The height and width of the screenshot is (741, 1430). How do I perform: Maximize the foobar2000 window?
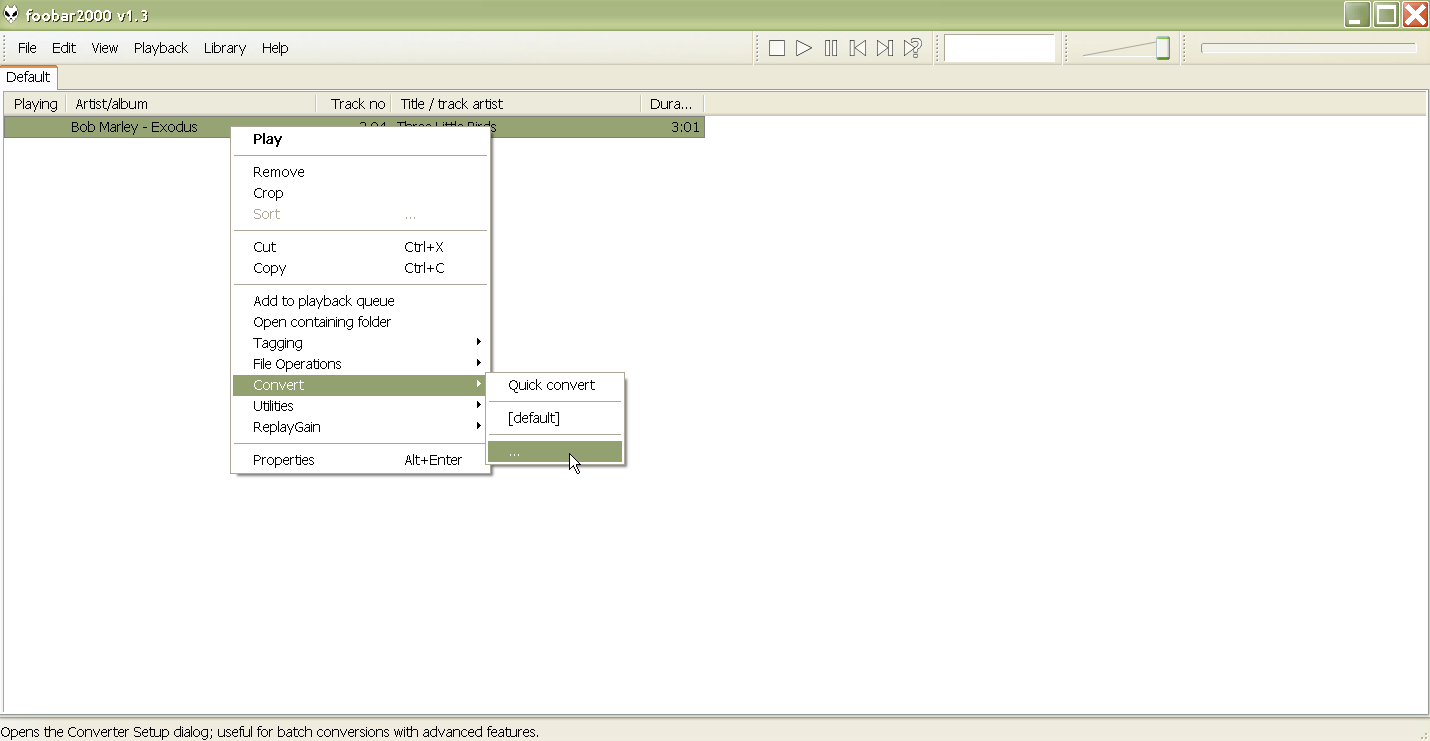click(1386, 14)
